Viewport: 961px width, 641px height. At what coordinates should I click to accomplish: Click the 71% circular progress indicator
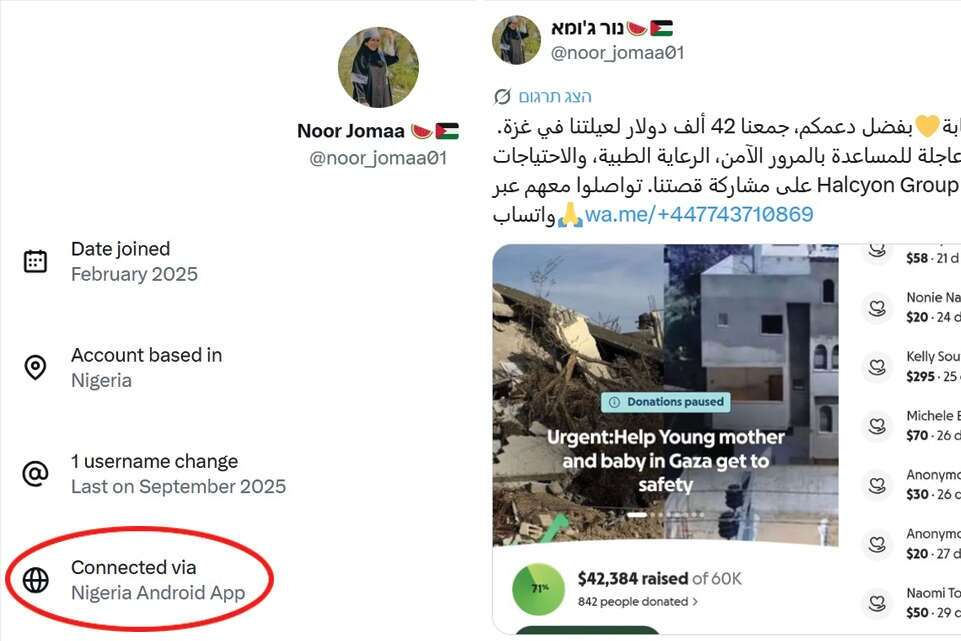click(x=538, y=588)
